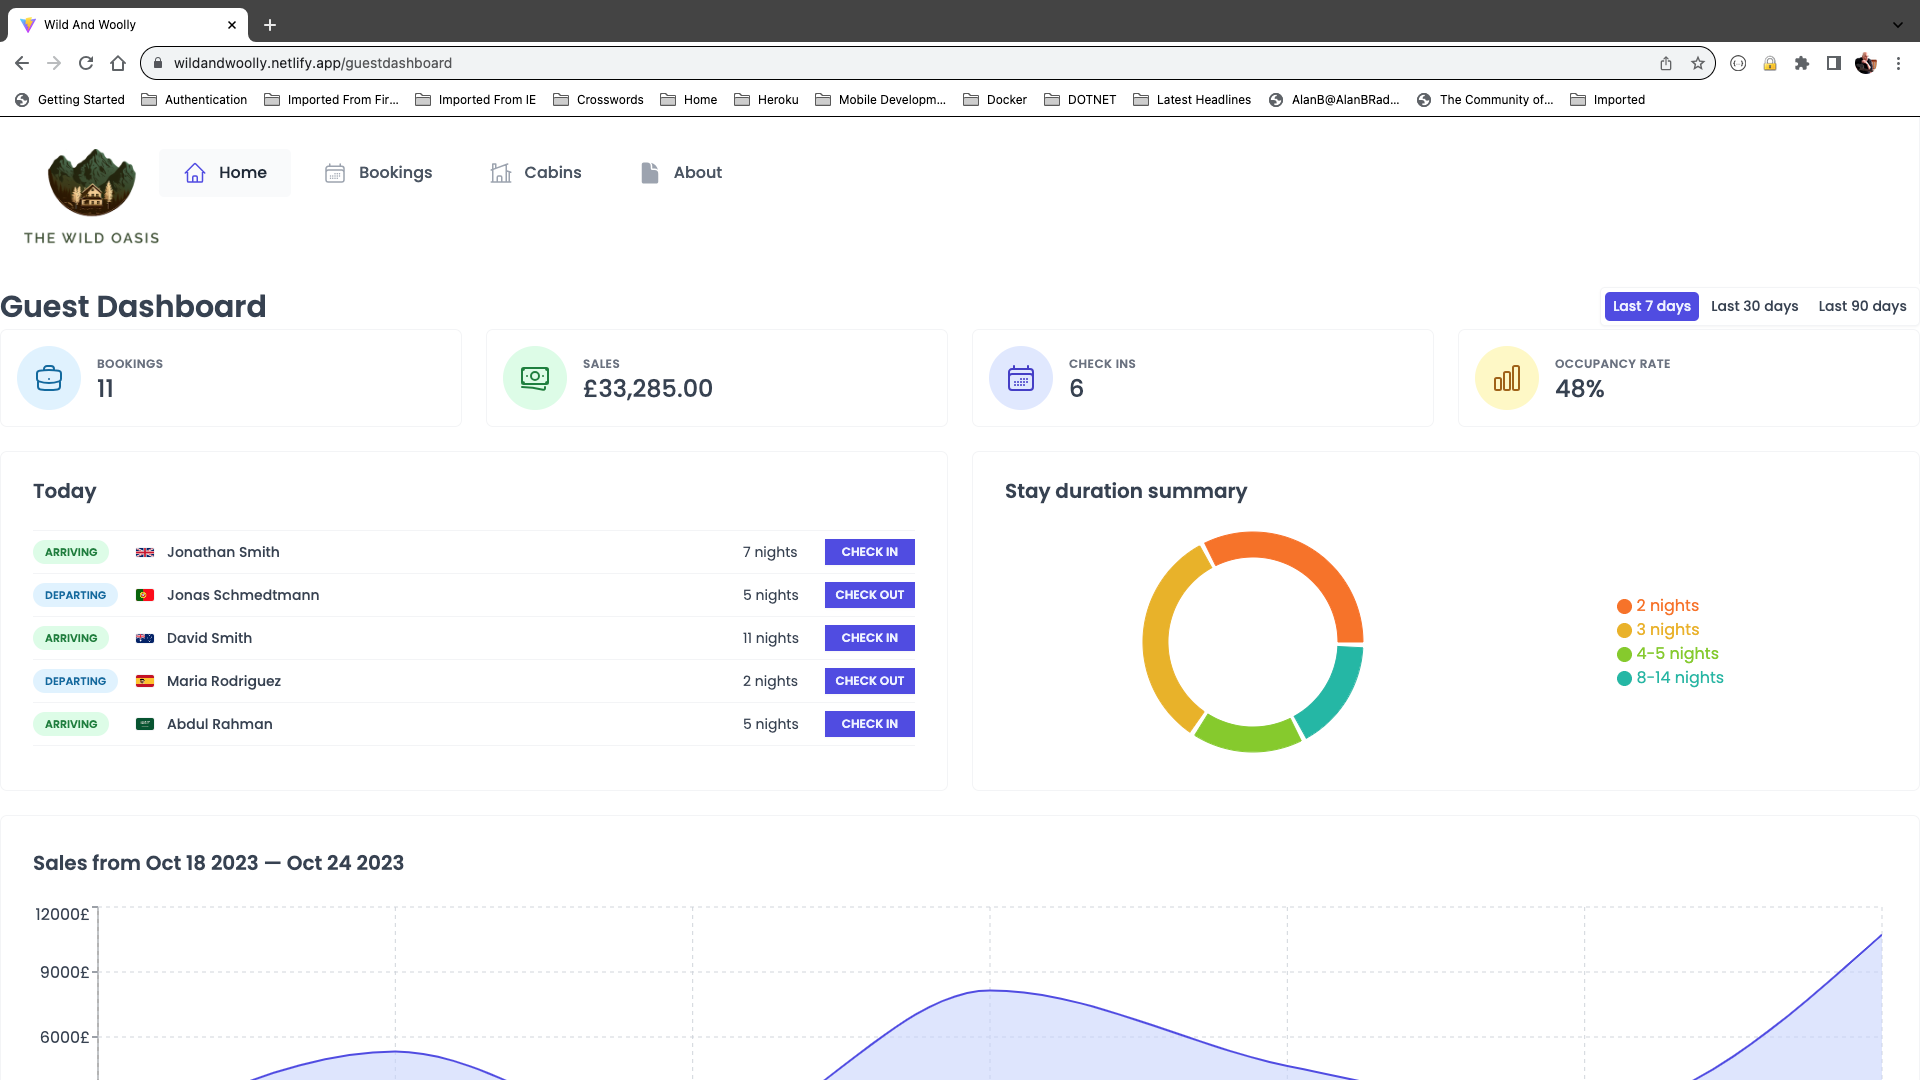Image resolution: width=1920 pixels, height=1080 pixels.
Task: Check out Maria Rodriguez
Action: point(869,681)
